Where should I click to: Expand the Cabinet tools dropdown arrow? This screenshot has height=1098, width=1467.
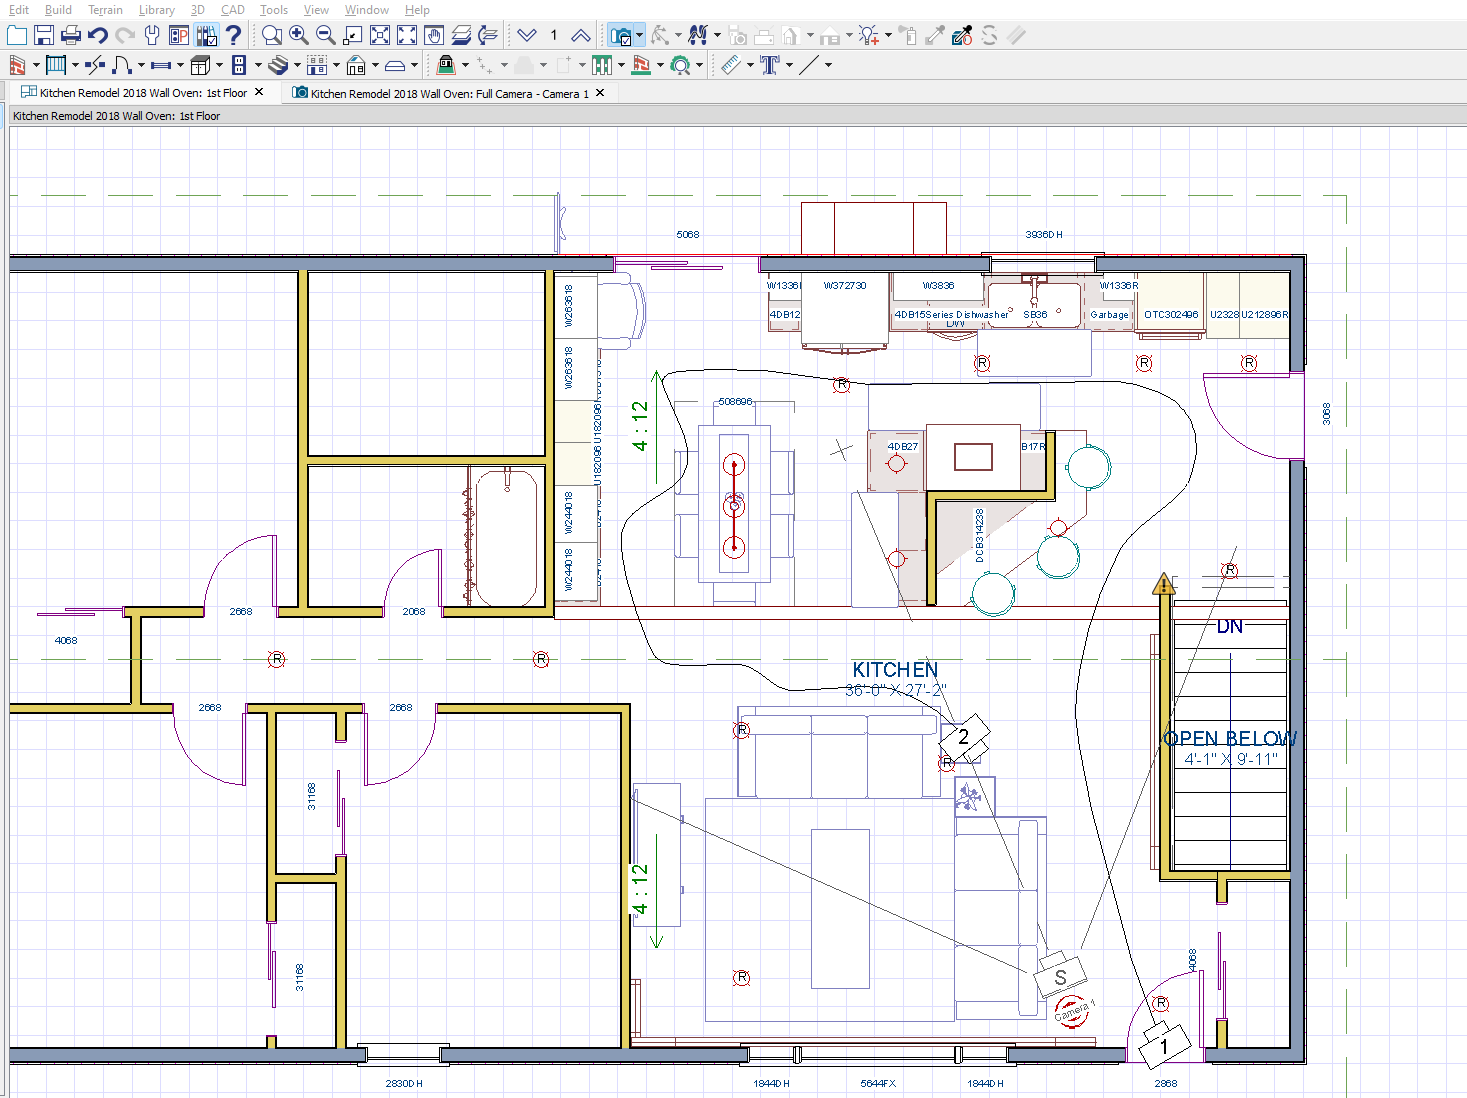[x=219, y=66]
